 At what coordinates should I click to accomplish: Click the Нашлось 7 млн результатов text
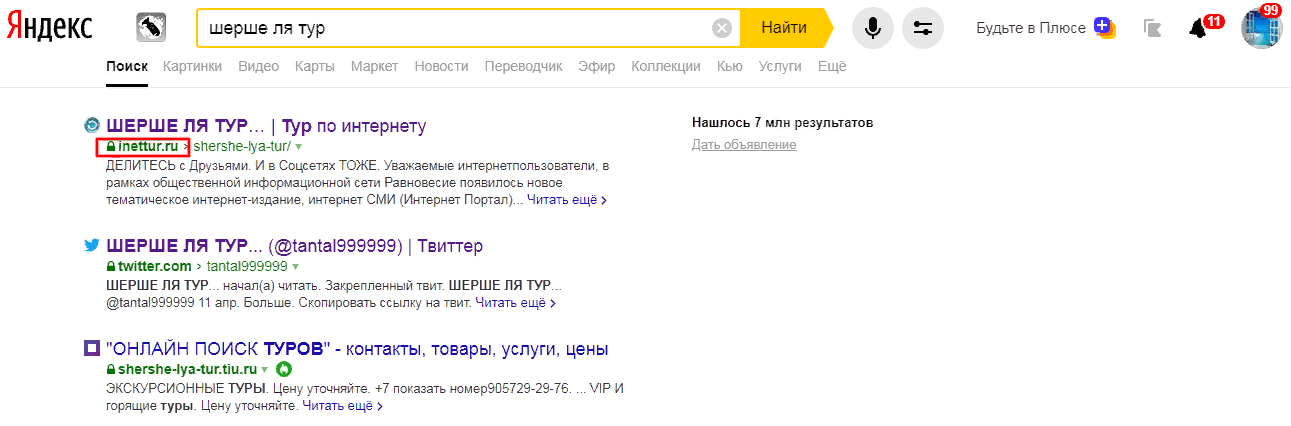(783, 123)
